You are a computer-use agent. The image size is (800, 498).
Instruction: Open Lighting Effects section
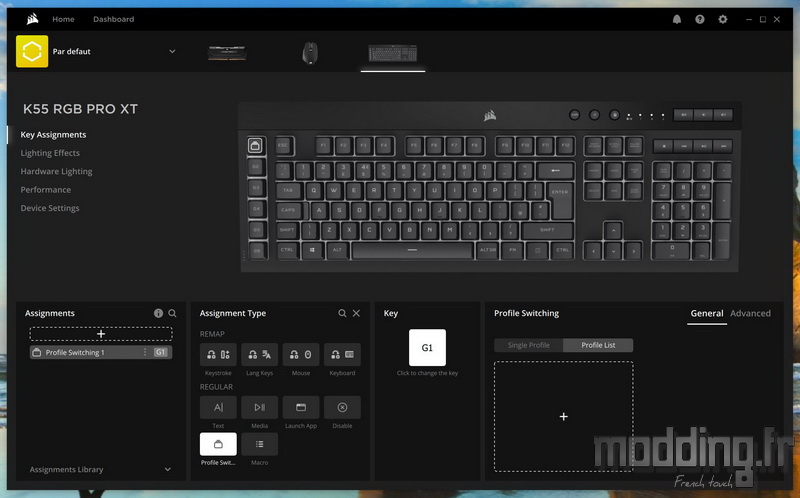(50, 153)
